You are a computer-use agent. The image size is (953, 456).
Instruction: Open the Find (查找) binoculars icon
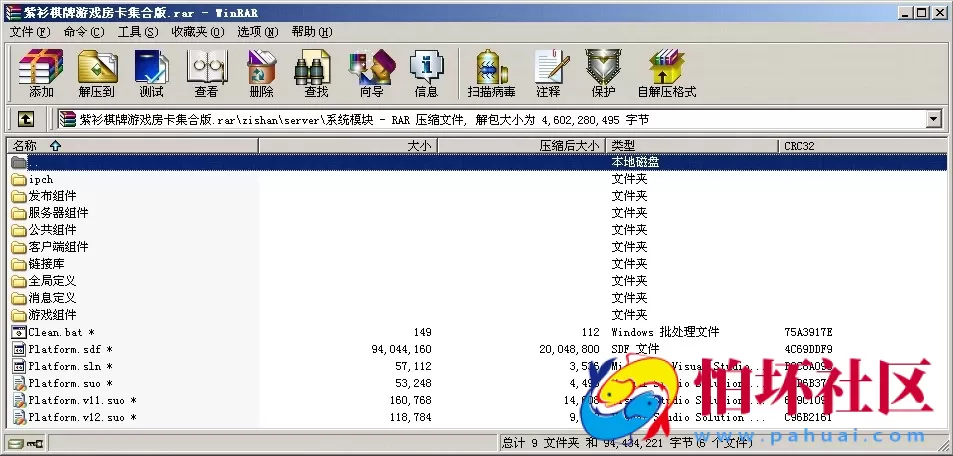pos(315,74)
